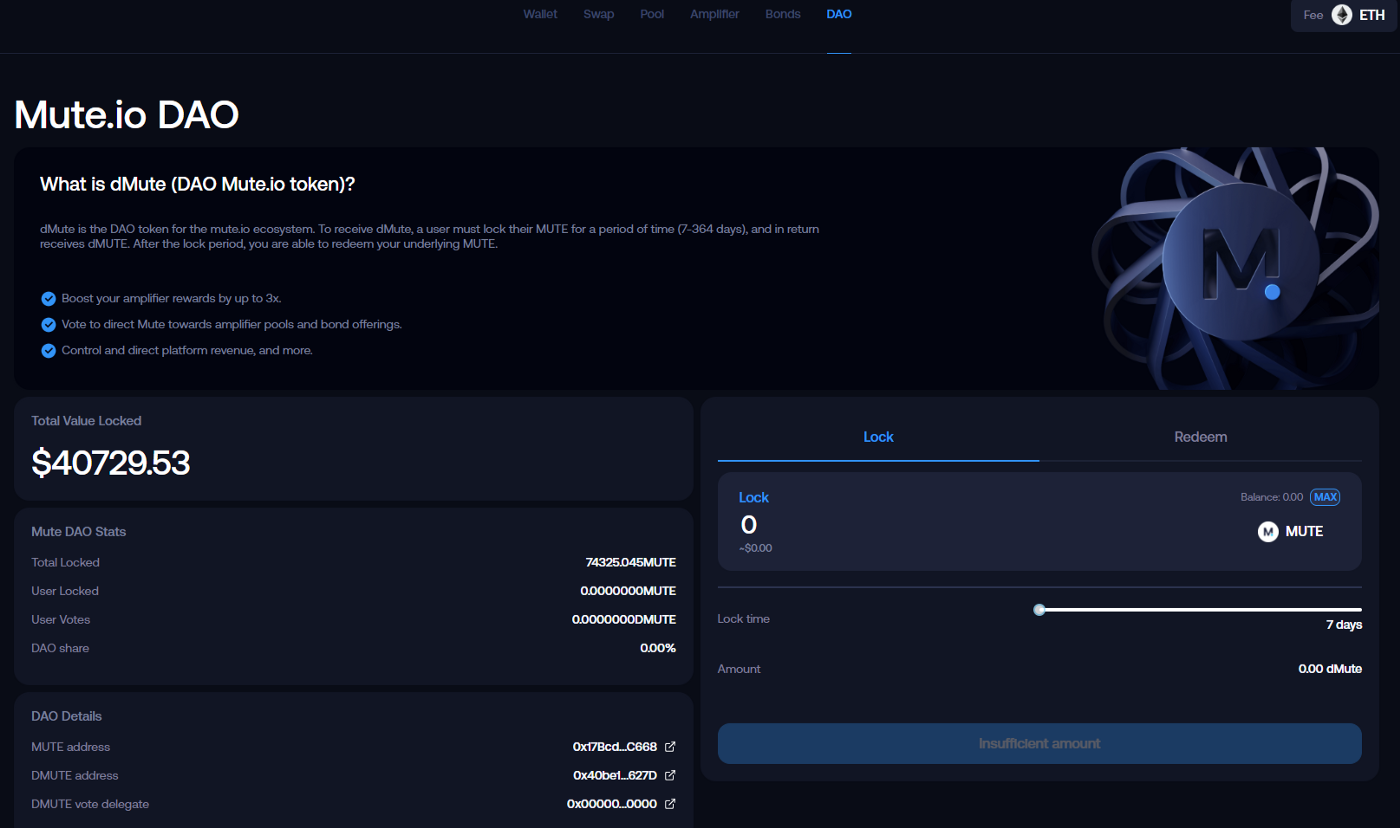The width and height of the screenshot is (1400, 828).
Task: Click the '7 days' lock time value
Action: (x=1344, y=625)
